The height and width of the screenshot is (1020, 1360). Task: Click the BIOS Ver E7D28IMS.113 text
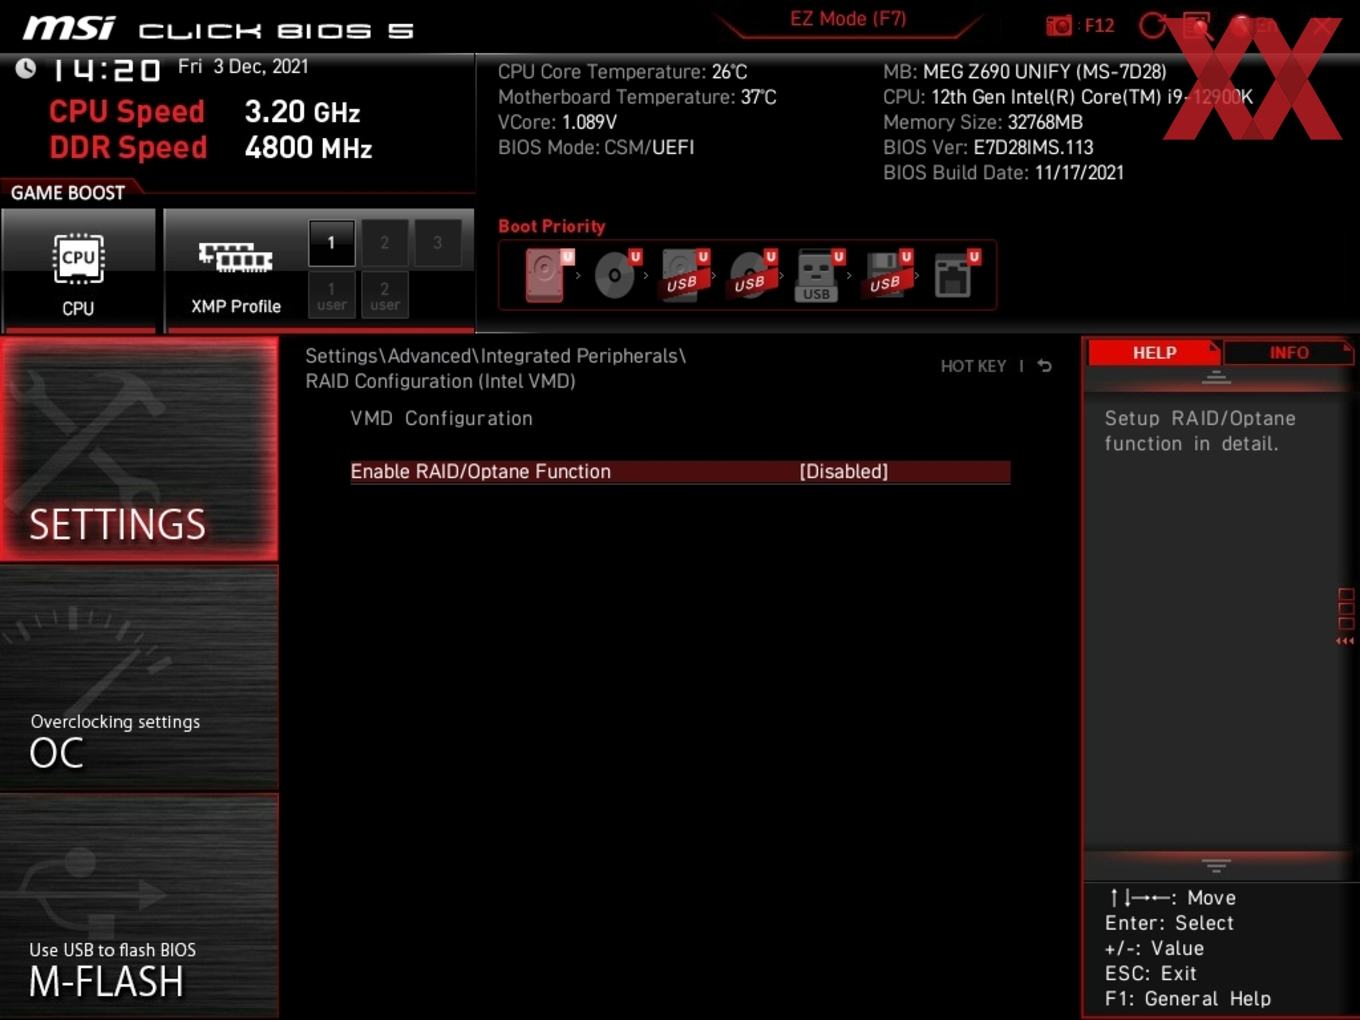[988, 147]
